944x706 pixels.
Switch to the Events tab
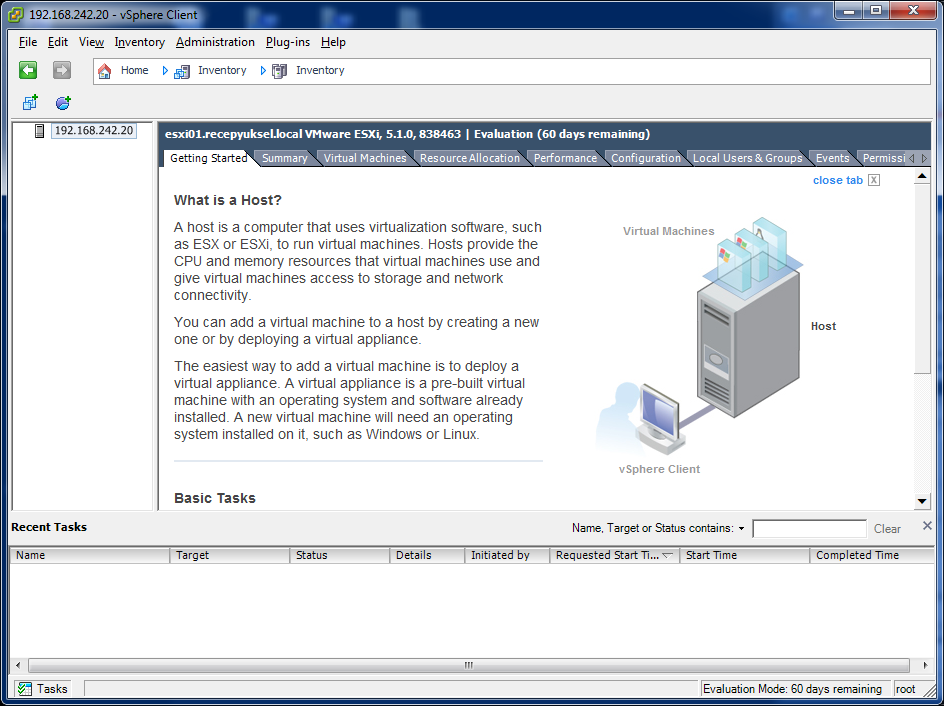tap(832, 158)
